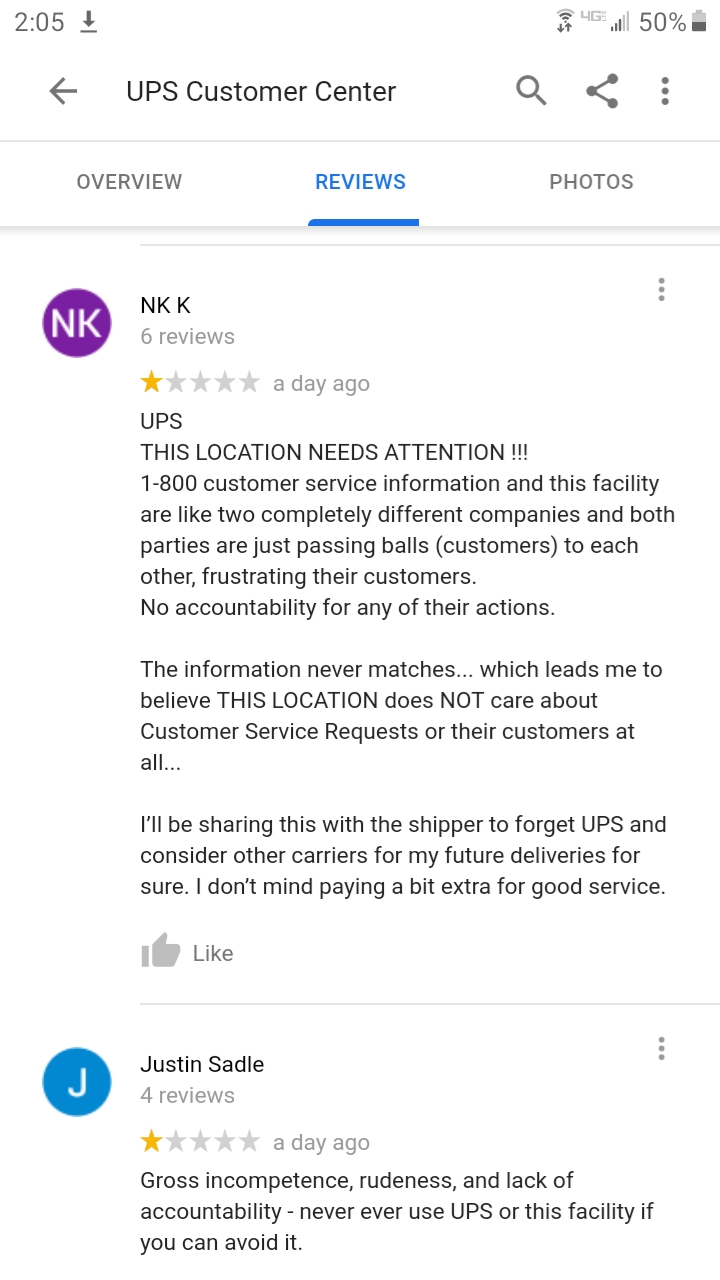Tap Justin Sadle blue J avatar
This screenshot has width=720, height=1280.
(76, 1082)
